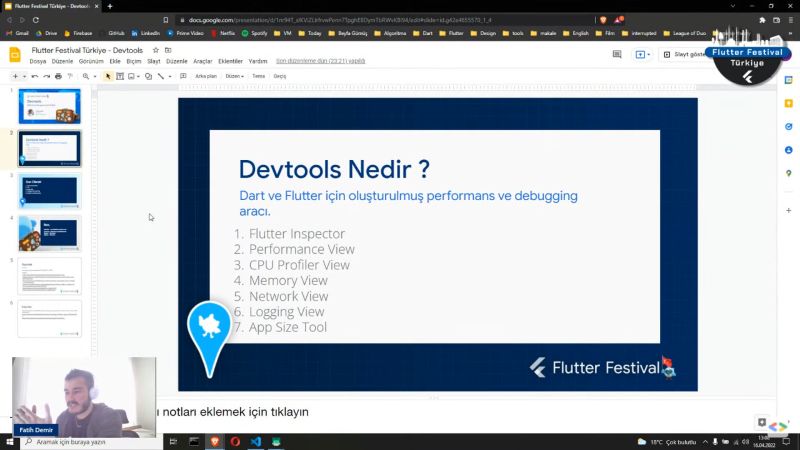Open the Düzen layout dropdown

pyautogui.click(x=234, y=76)
